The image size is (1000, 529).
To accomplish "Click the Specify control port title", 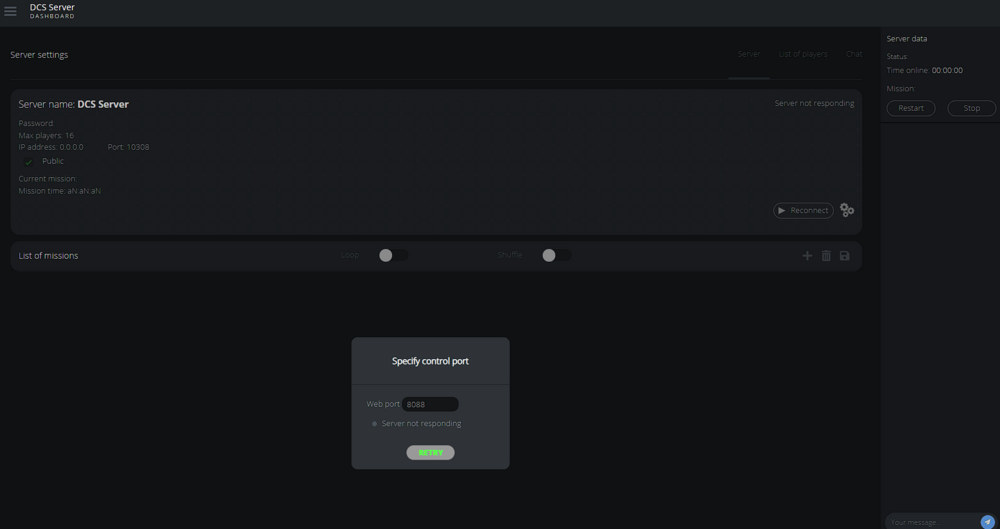I will 430,361.
